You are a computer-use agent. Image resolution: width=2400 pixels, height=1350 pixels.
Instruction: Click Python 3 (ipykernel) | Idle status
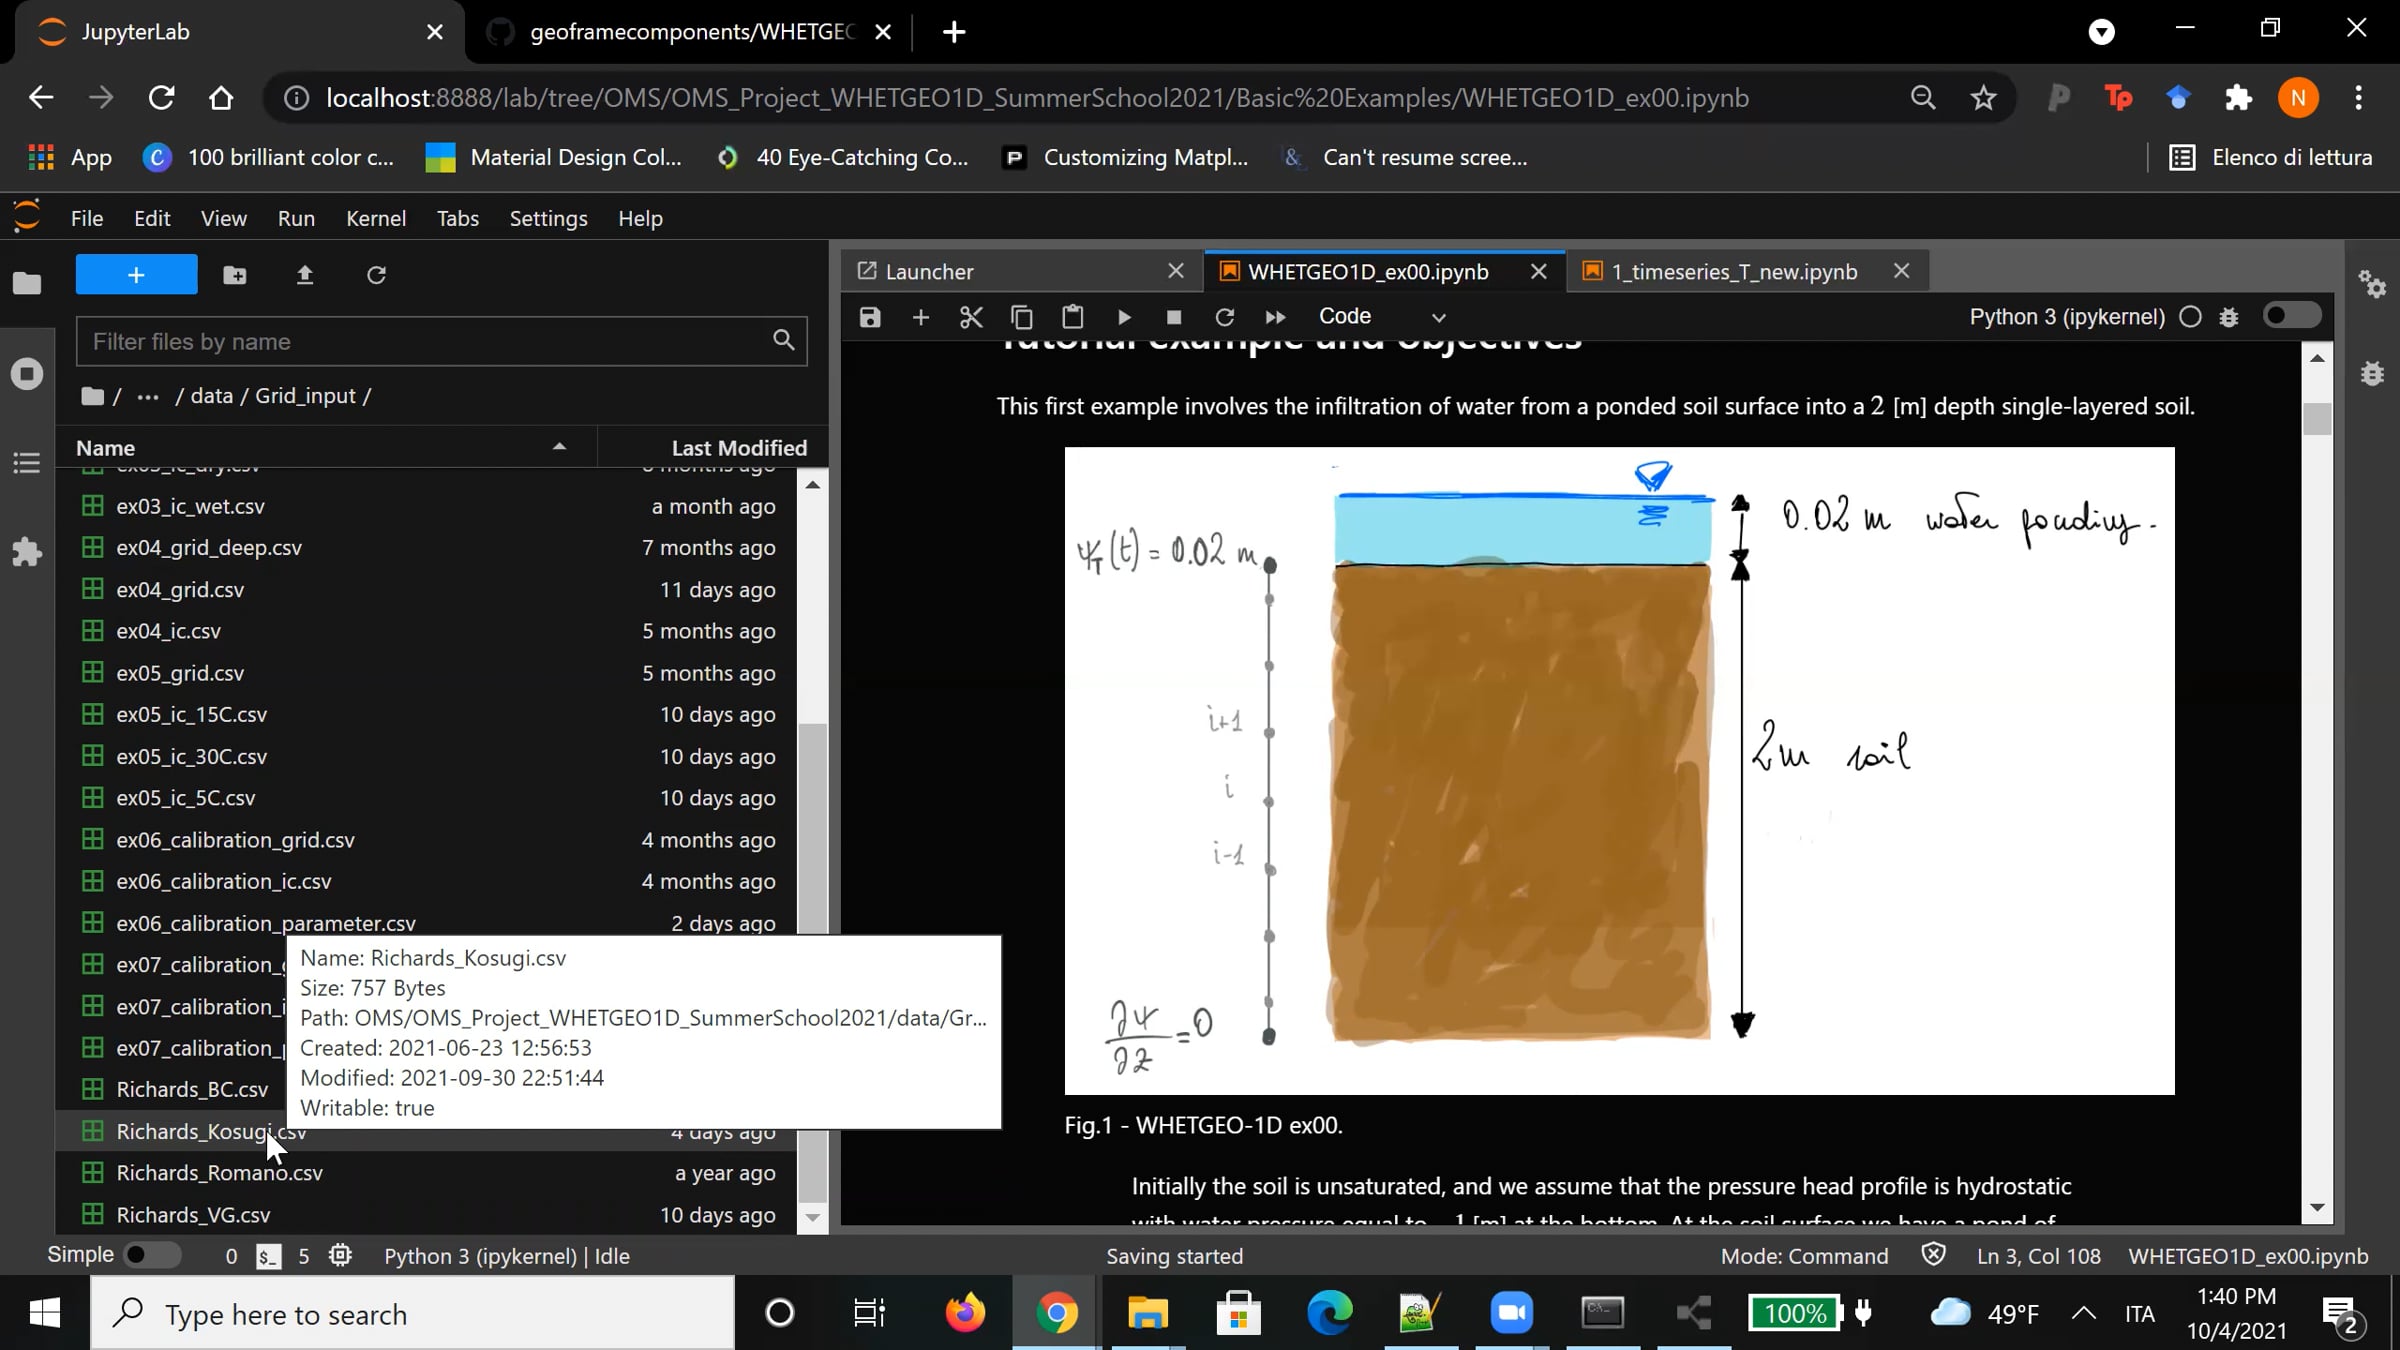point(507,1256)
